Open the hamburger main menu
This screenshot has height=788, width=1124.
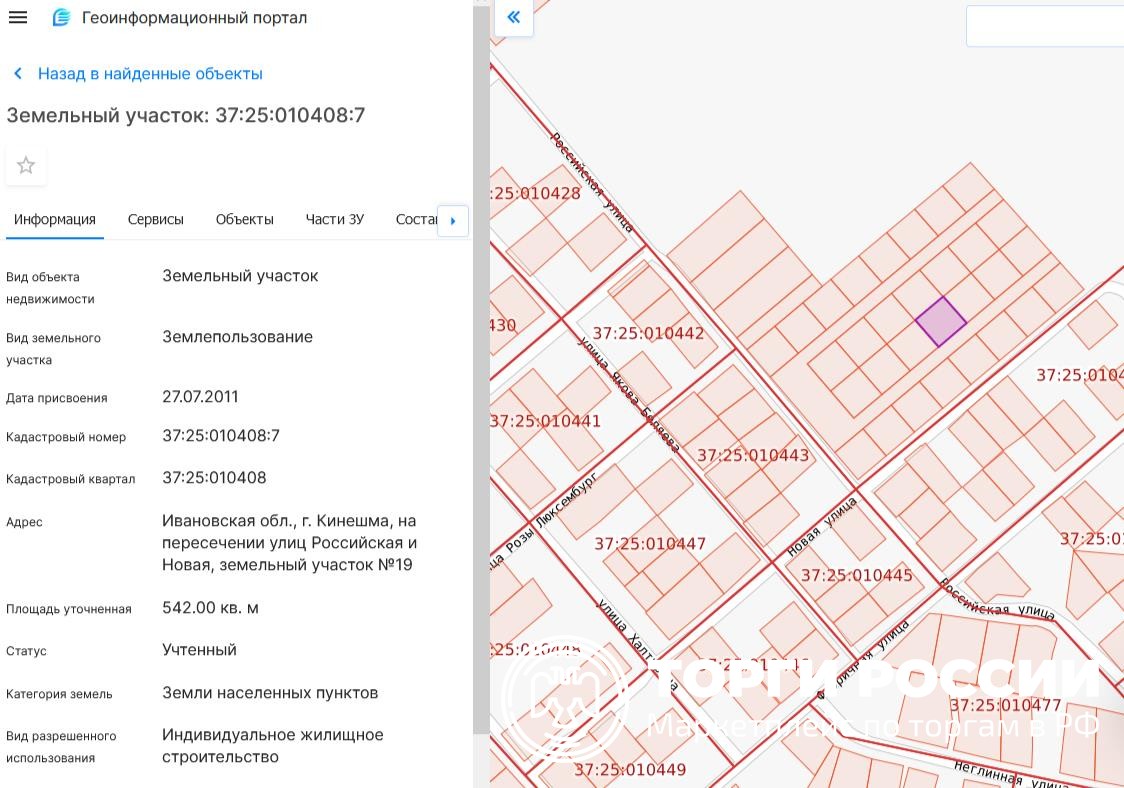point(18,18)
